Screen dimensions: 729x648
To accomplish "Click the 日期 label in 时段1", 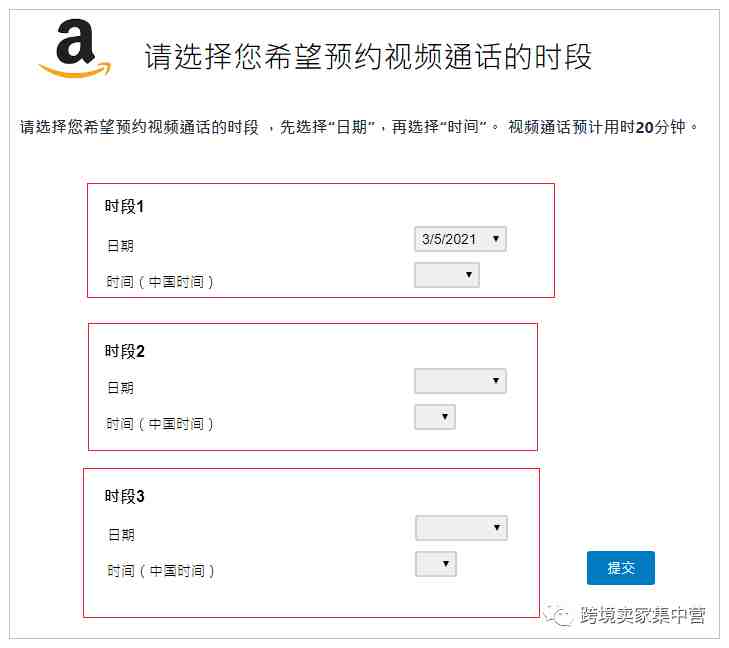I will [x=120, y=245].
